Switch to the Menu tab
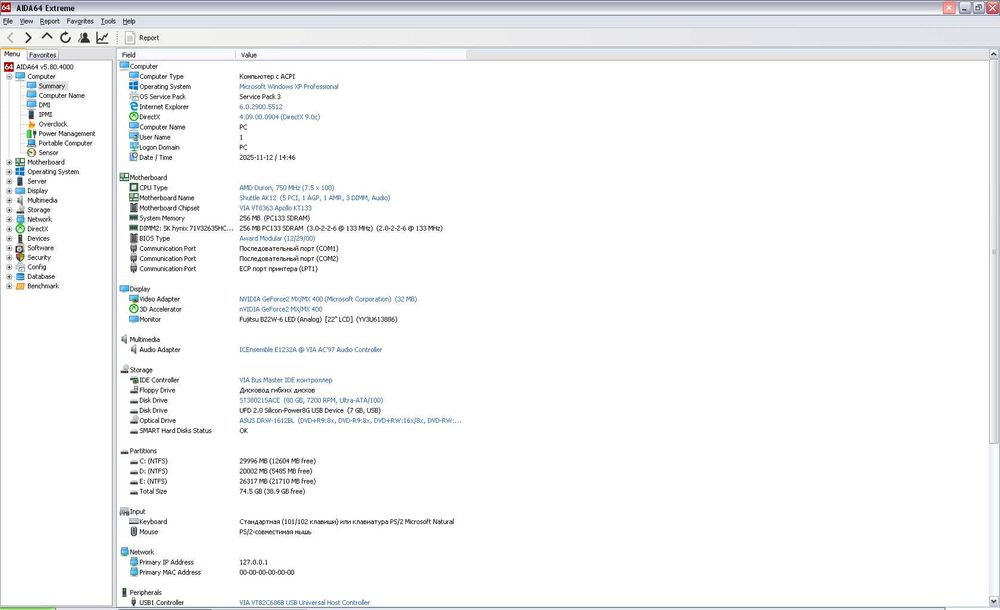Image resolution: width=1000 pixels, height=610 pixels. pos(13,54)
